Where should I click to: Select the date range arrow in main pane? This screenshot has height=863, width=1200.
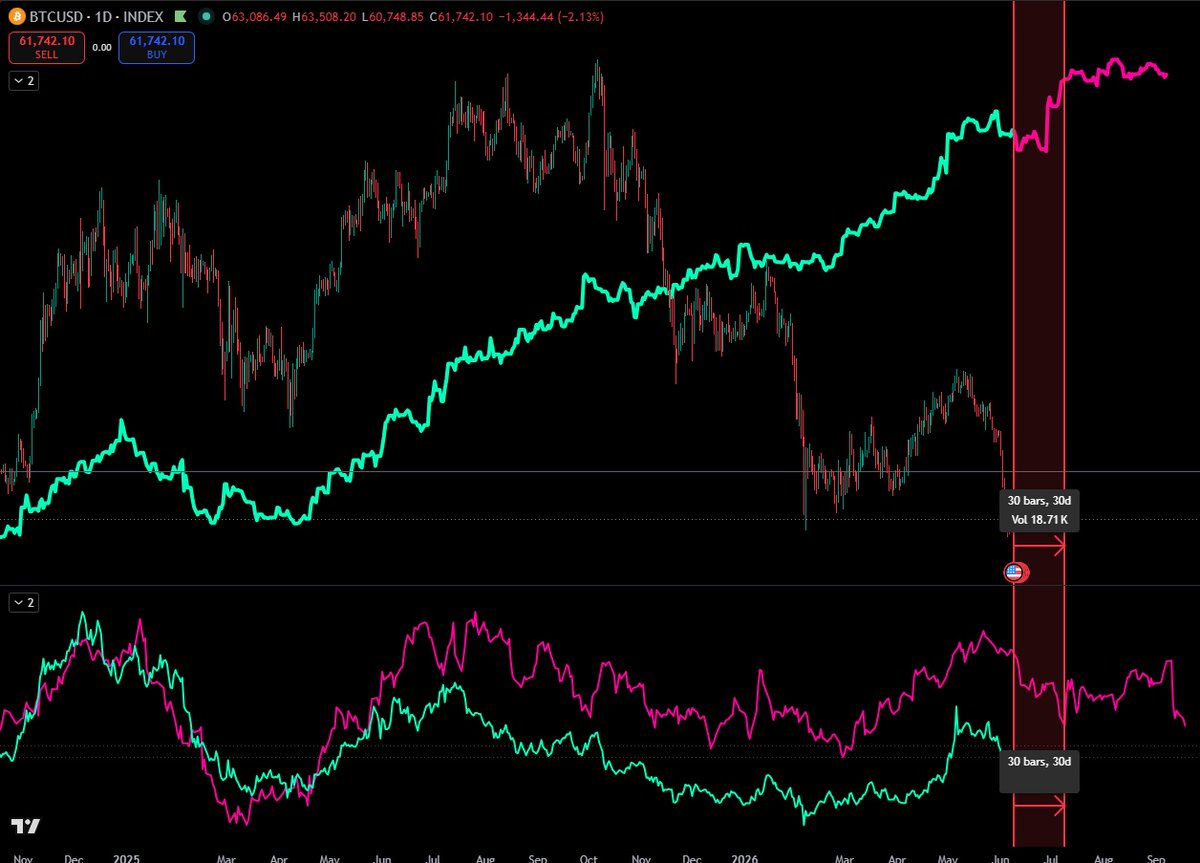pos(1040,545)
